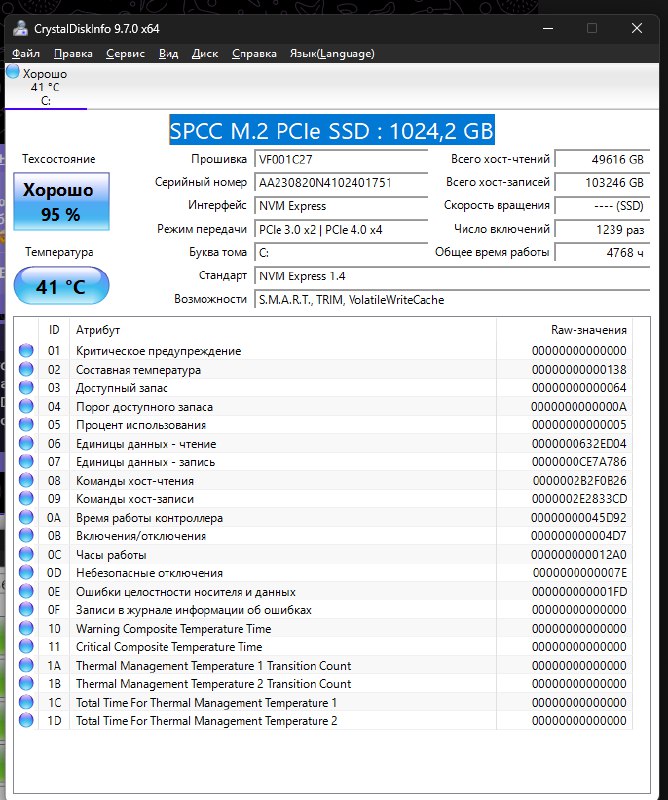Click the Серийный номер value field

click(340, 183)
